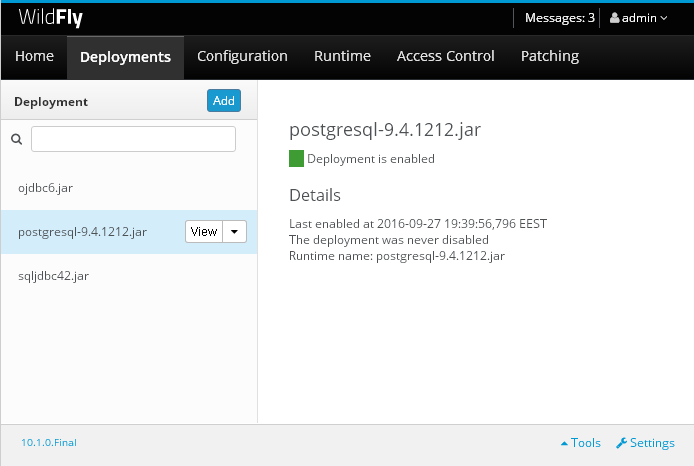The height and width of the screenshot is (466, 694).
Task: Switch to the Configuration tab
Action: pyautogui.click(x=242, y=56)
